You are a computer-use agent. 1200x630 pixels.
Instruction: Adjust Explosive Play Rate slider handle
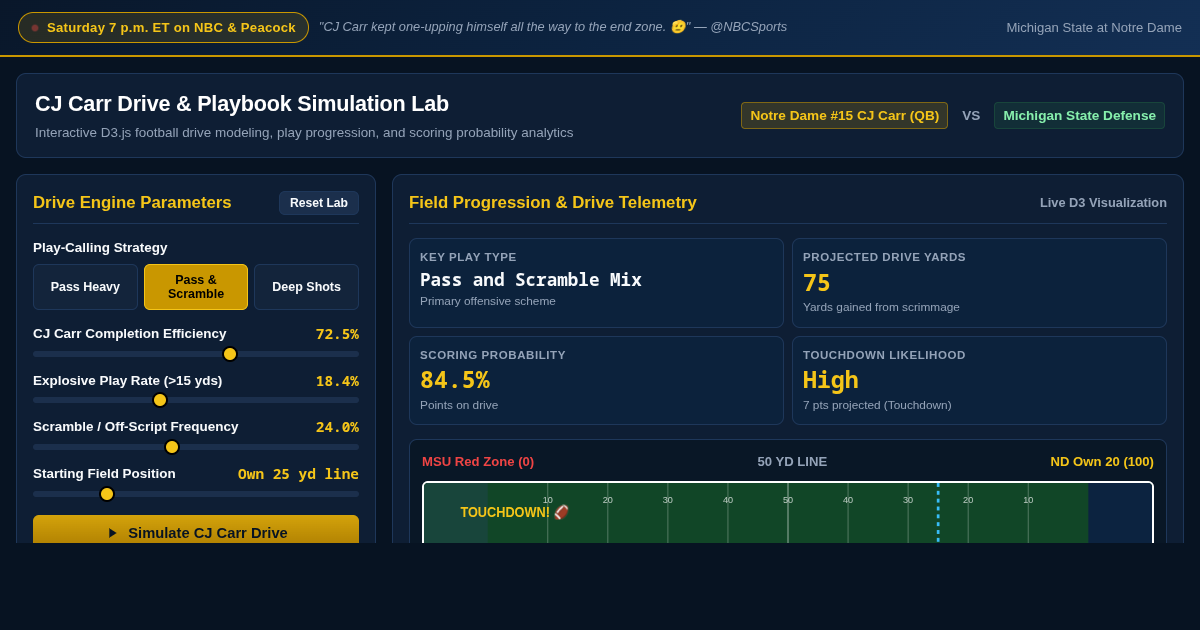[x=160, y=400]
